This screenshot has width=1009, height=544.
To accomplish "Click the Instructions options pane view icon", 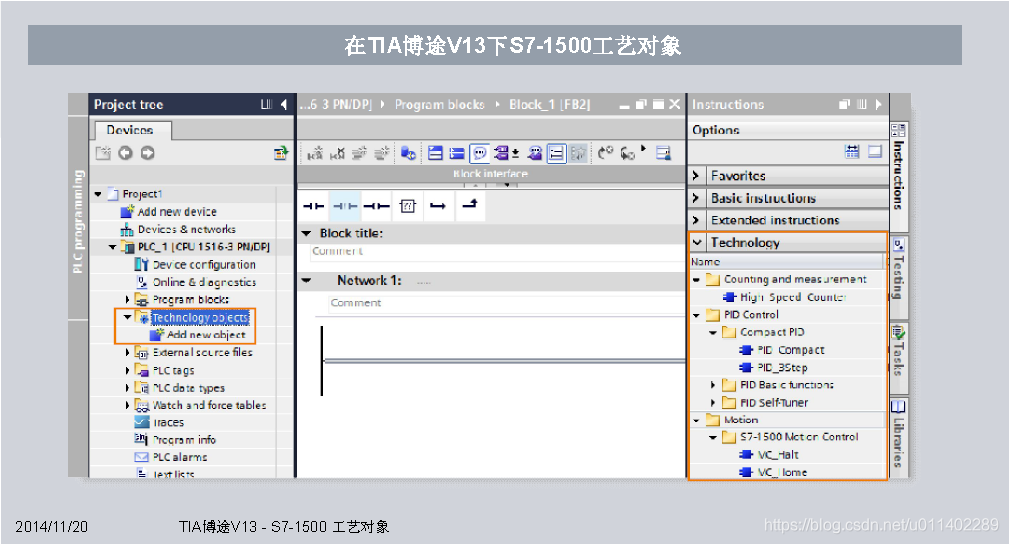I will pyautogui.click(x=875, y=152).
